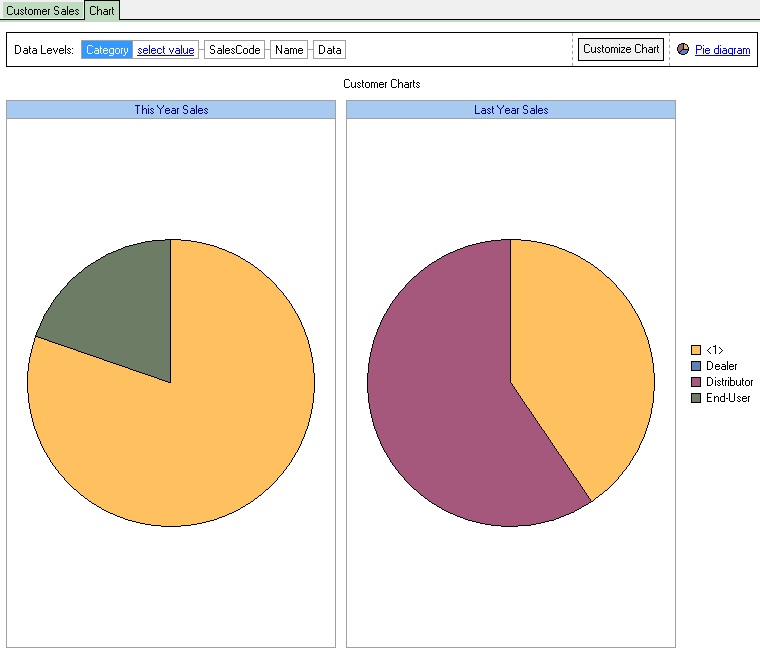
Task: Open the Pie diagram link
Action: point(722,50)
